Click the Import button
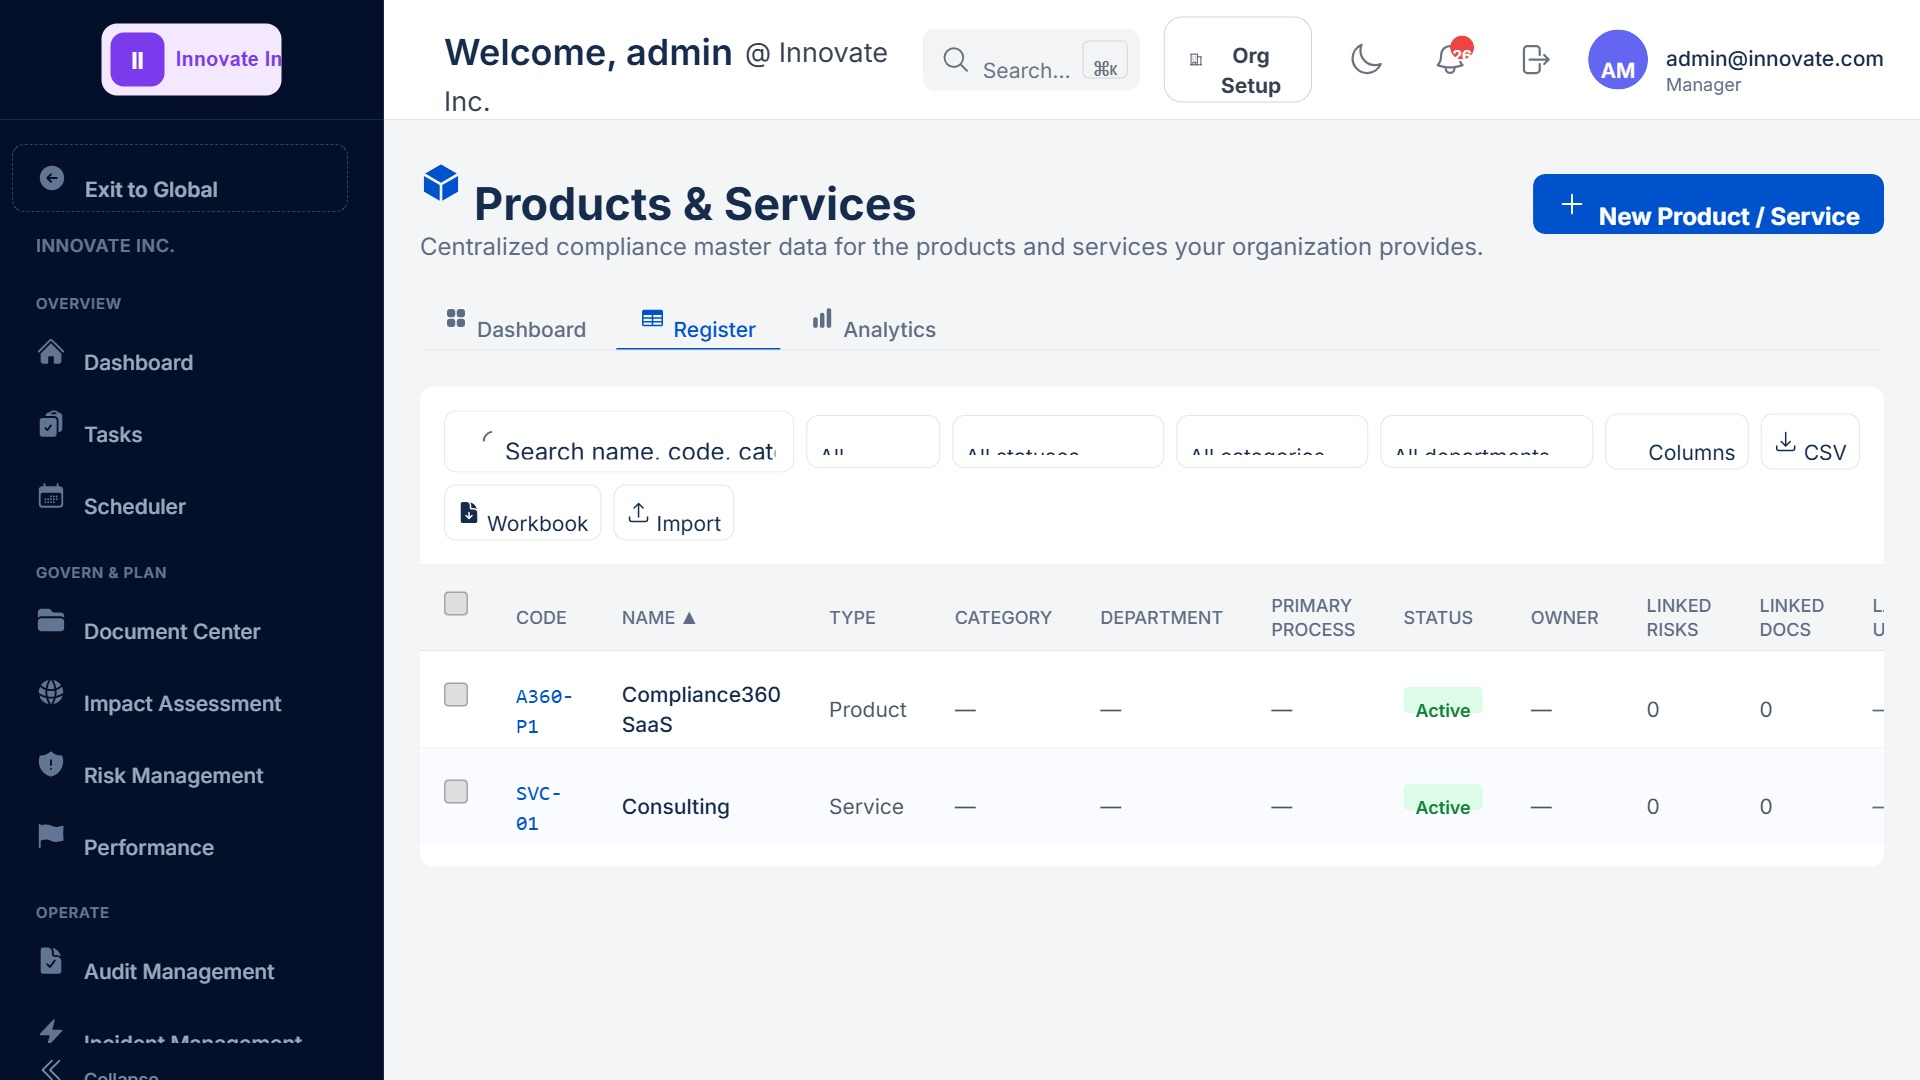Screen dimensions: 1920x1080 674,513
